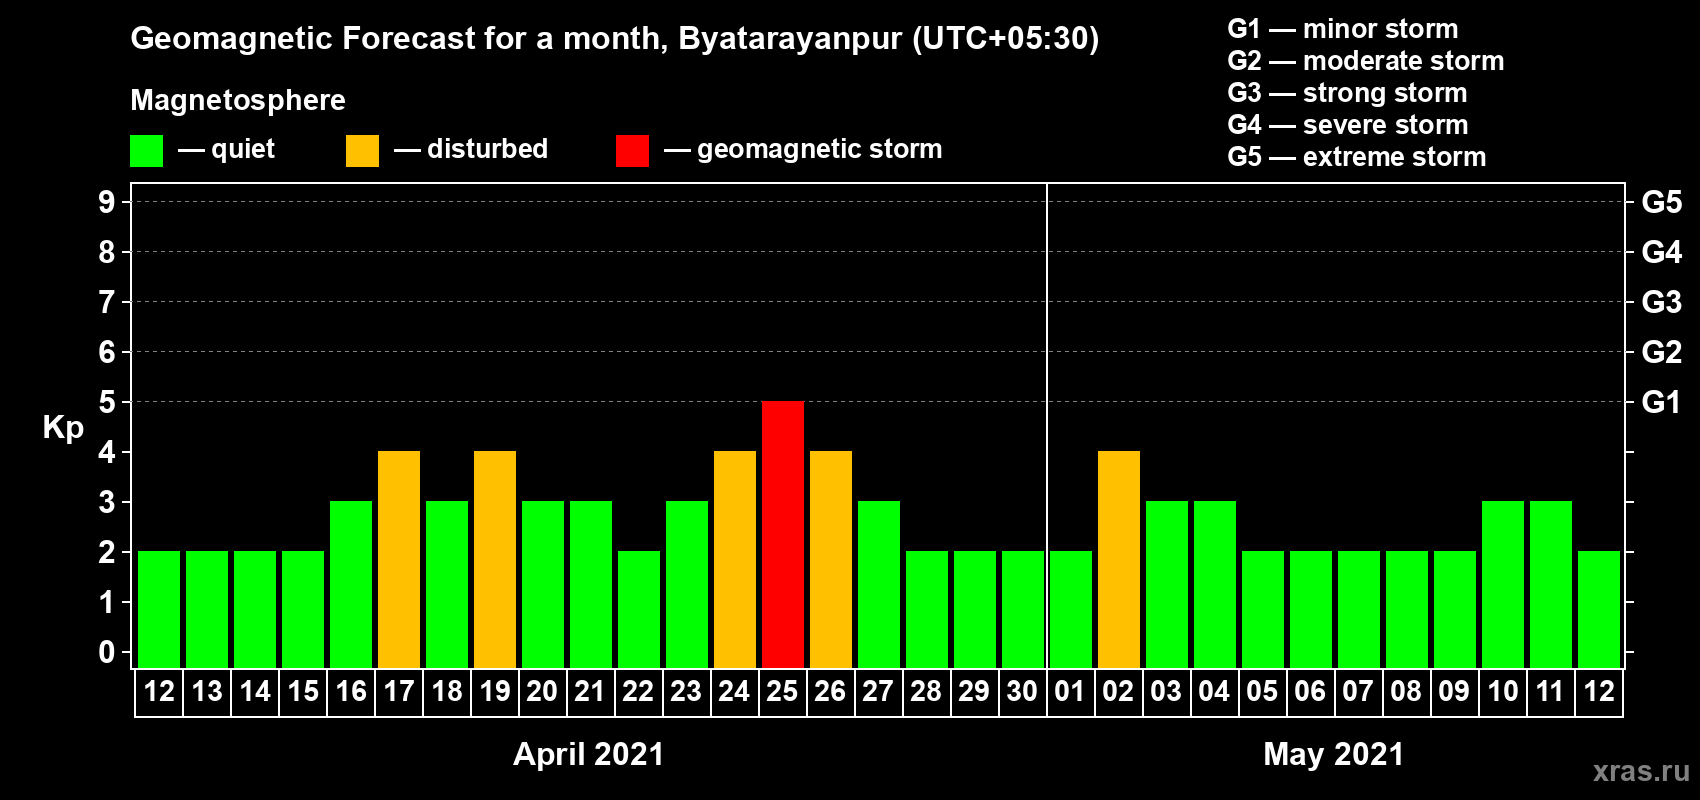This screenshot has height=800, width=1700.
Task: Click date label 09 in May
Action: pyautogui.click(x=1454, y=691)
